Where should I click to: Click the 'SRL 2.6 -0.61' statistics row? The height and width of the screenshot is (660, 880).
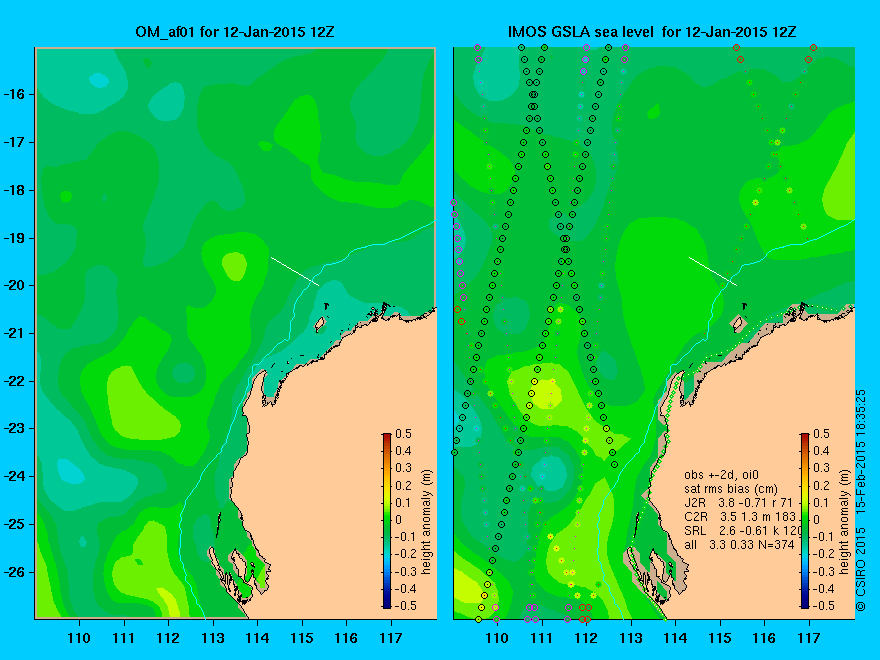pyautogui.click(x=742, y=531)
